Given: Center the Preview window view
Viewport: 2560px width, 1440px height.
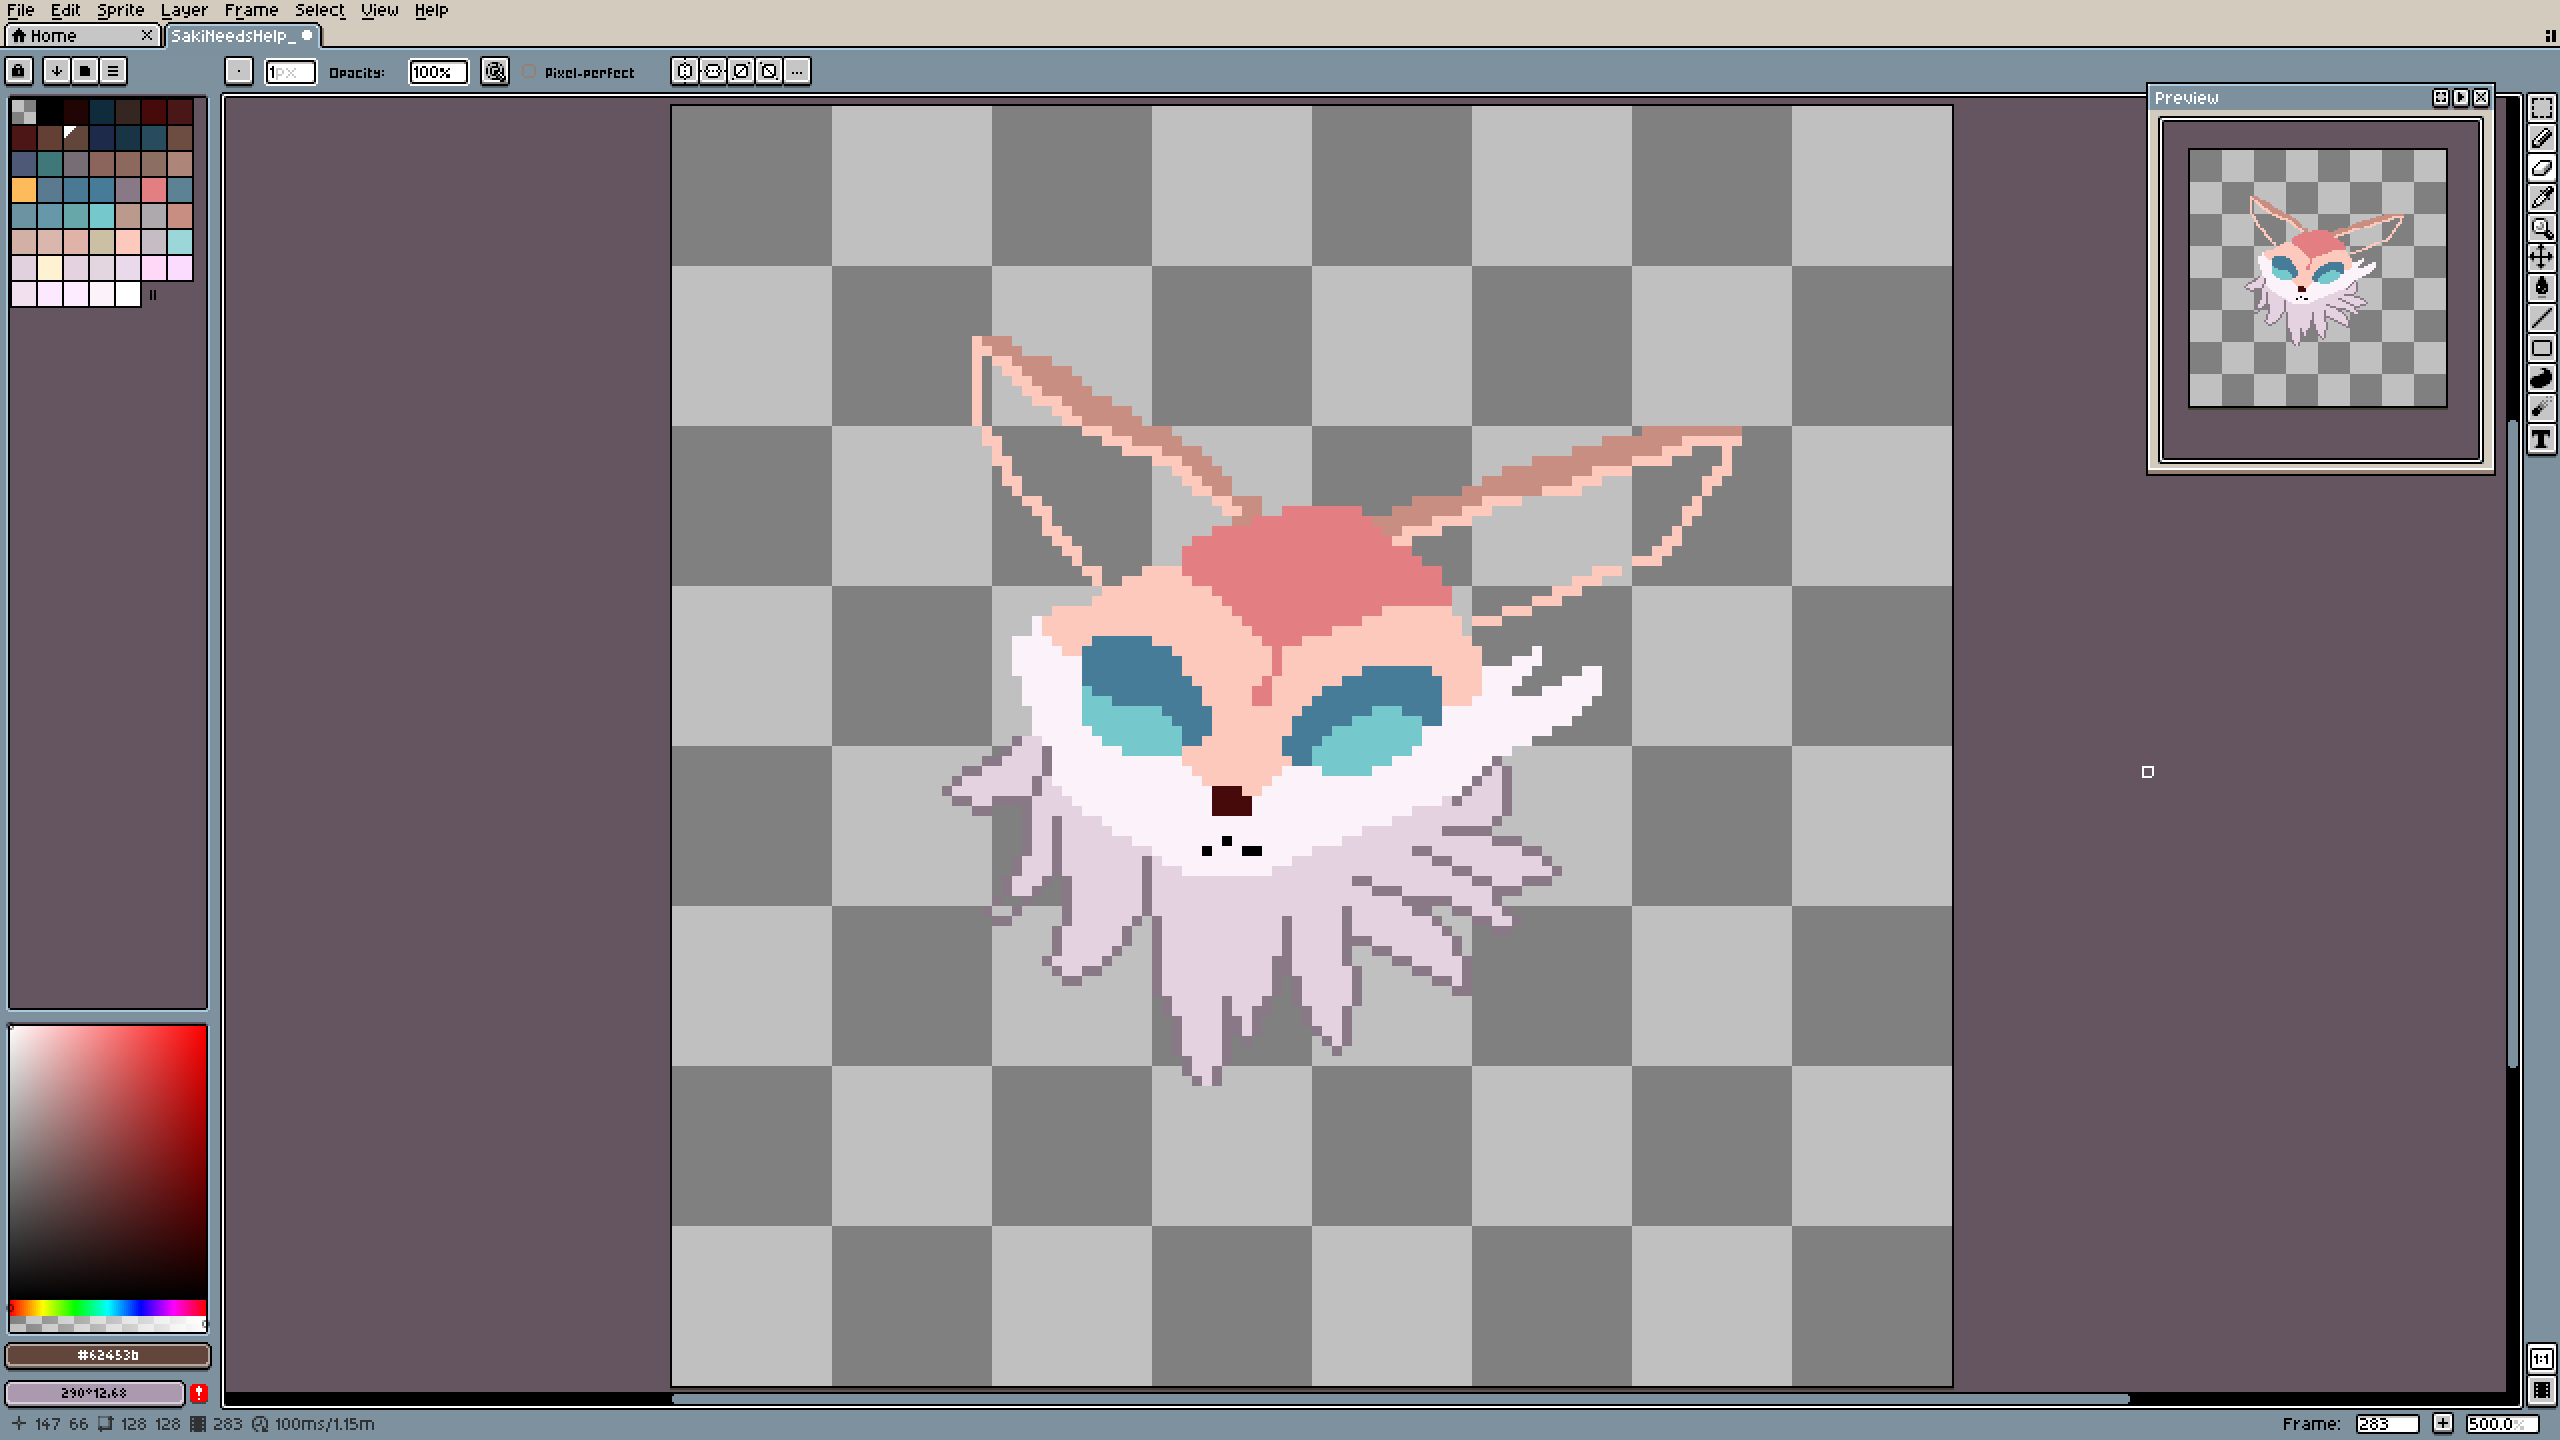Looking at the screenshot, I should tap(2441, 98).
